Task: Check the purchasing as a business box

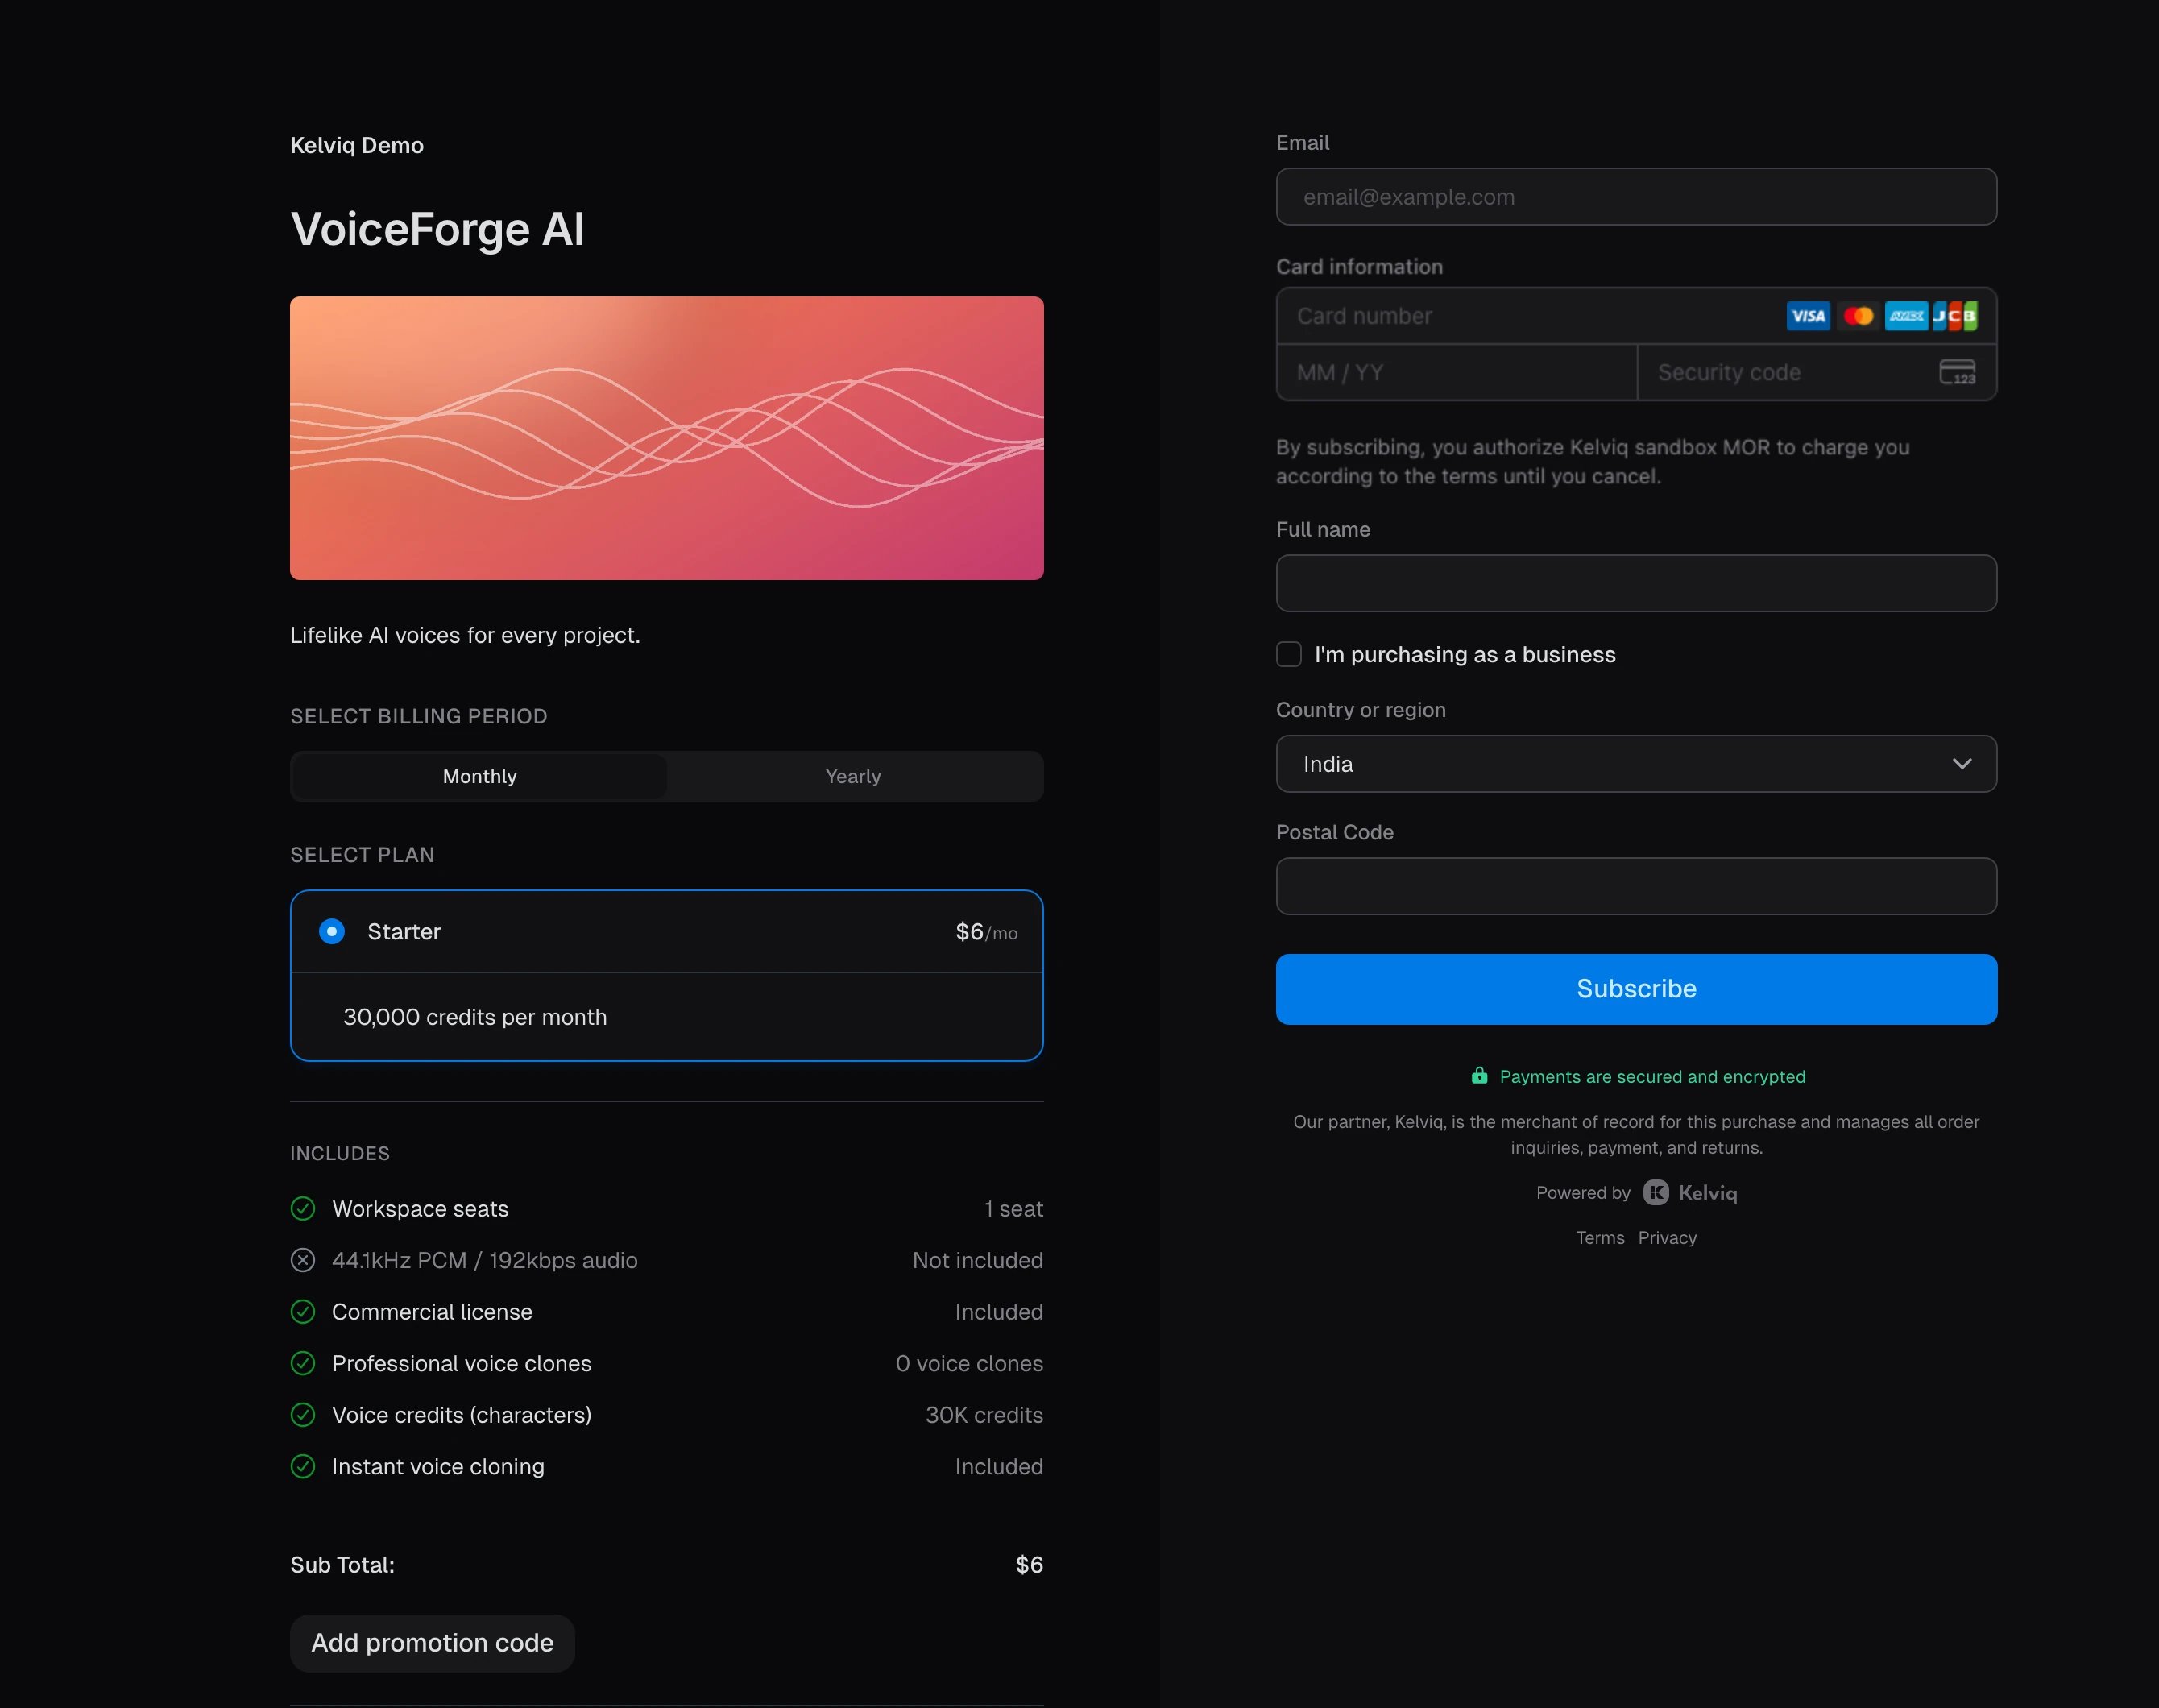Action: point(1289,654)
